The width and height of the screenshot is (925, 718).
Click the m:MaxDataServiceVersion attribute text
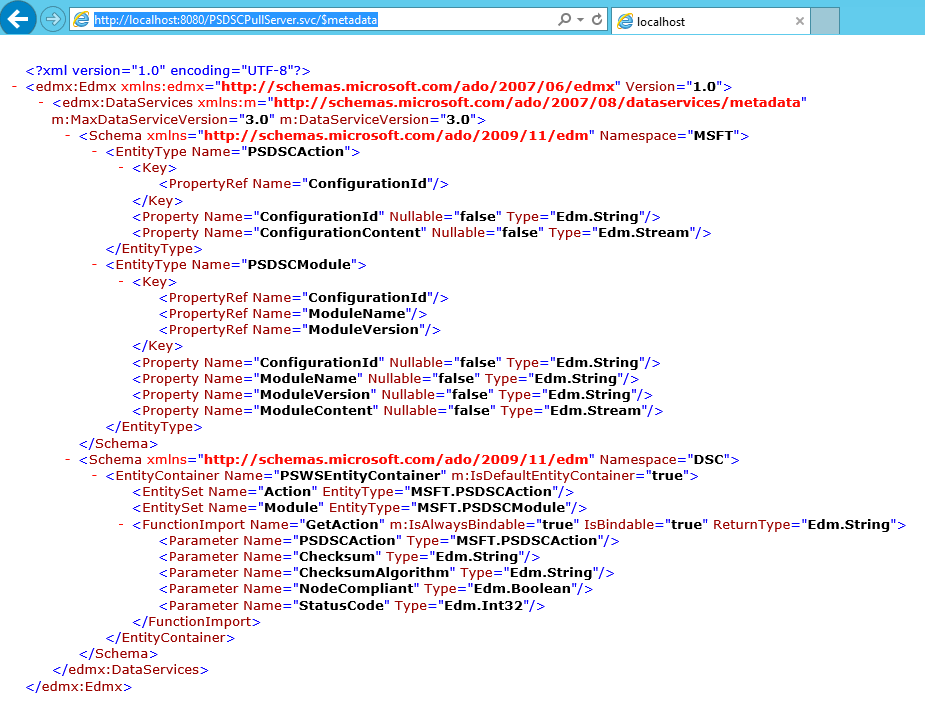click(x=163, y=120)
